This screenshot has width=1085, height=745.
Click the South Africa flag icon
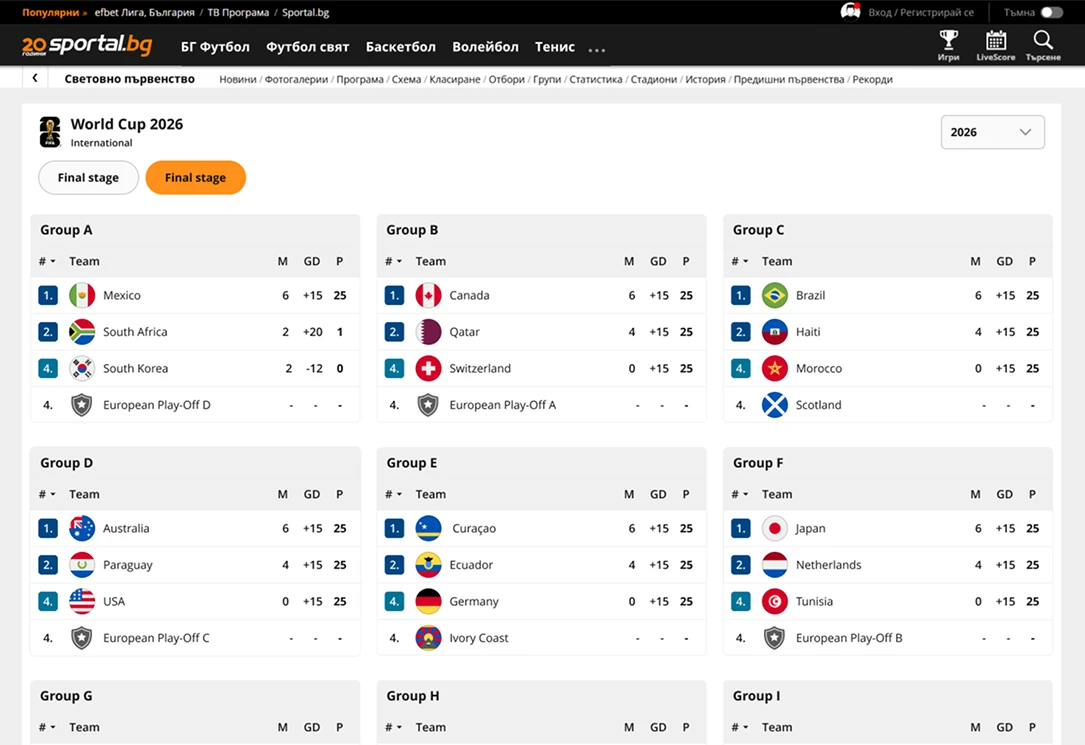82,332
